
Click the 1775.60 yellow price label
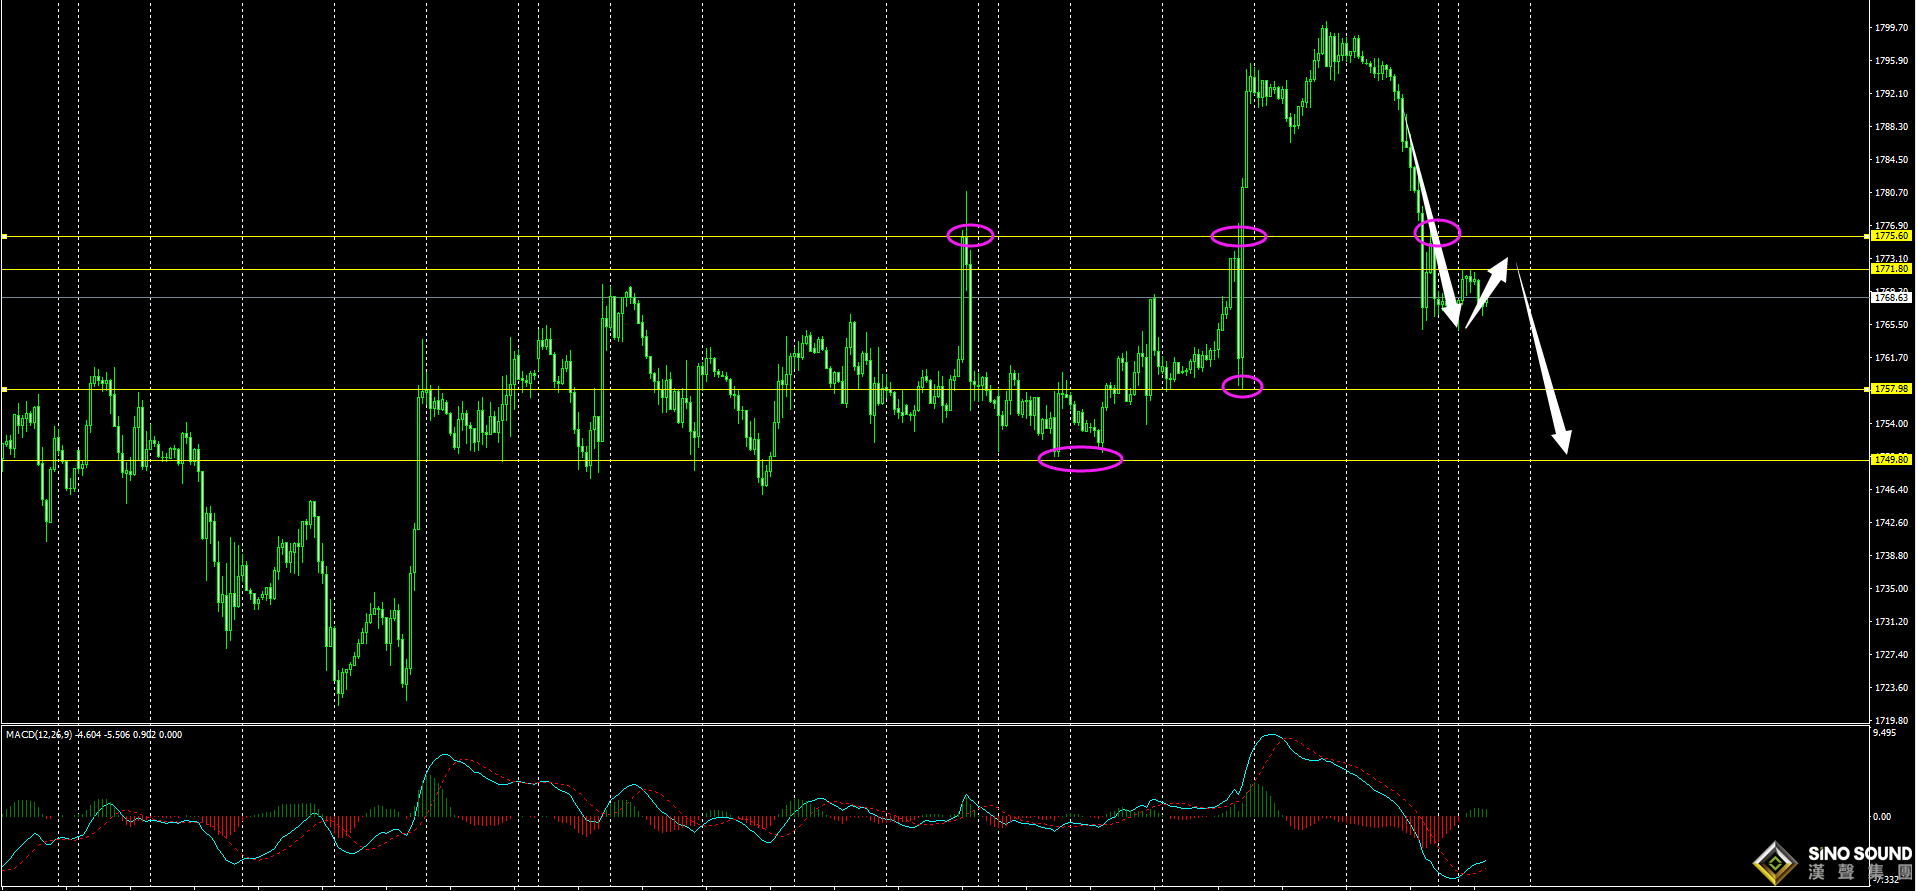pyautogui.click(x=1891, y=236)
